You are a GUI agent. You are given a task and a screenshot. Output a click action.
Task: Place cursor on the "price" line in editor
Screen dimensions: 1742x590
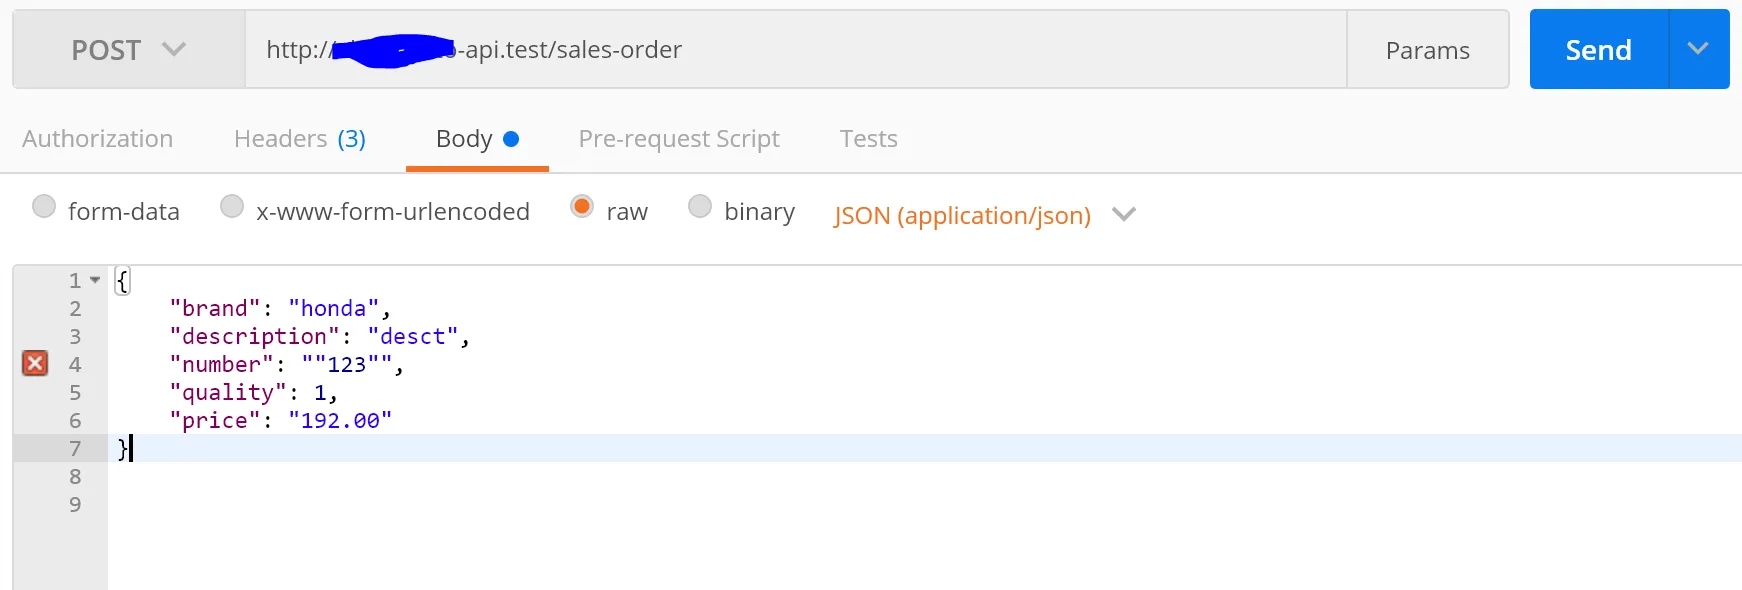point(280,421)
